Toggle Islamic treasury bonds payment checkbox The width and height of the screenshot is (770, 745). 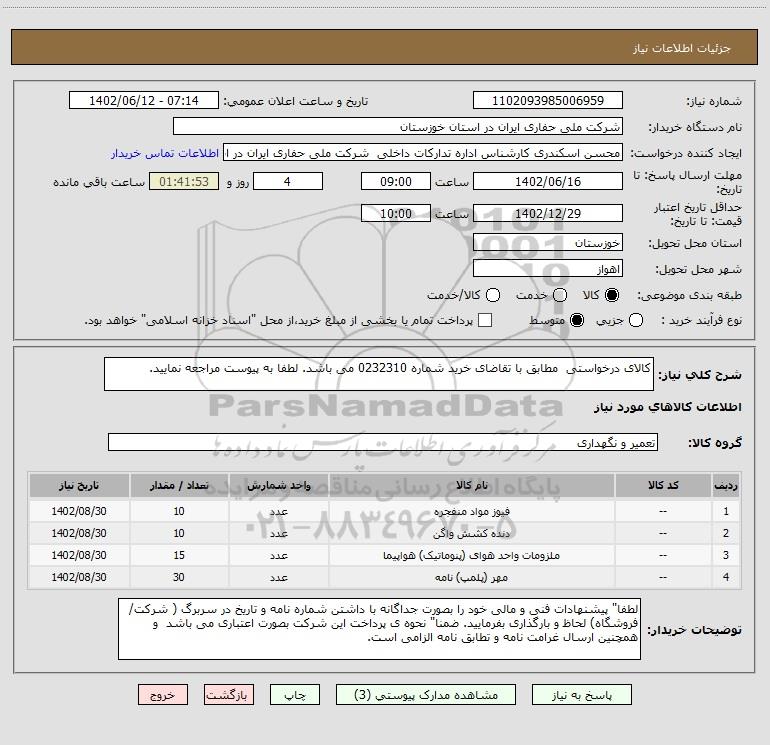[485, 320]
